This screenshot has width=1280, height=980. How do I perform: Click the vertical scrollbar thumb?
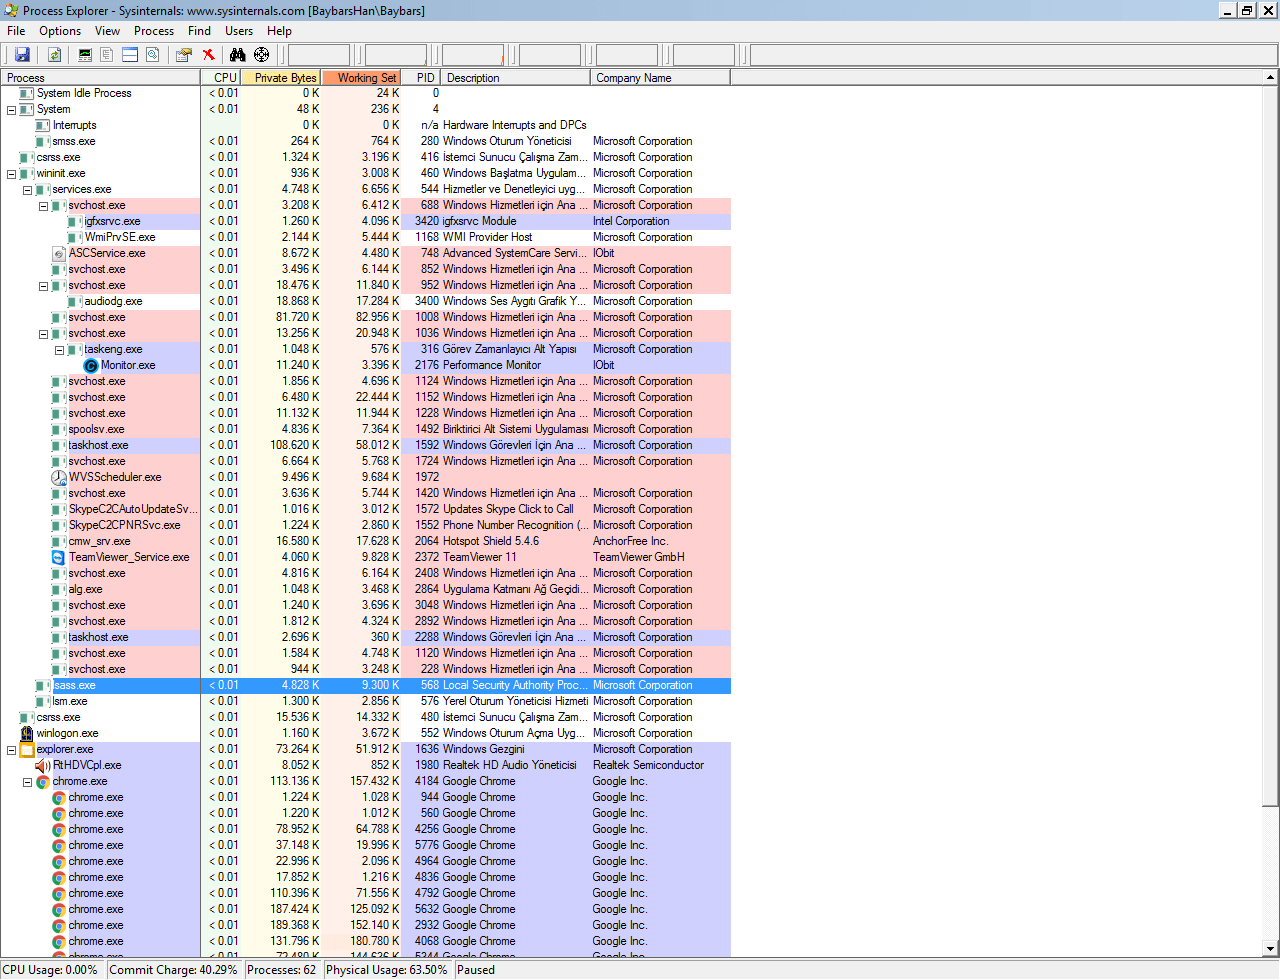[1270, 445]
